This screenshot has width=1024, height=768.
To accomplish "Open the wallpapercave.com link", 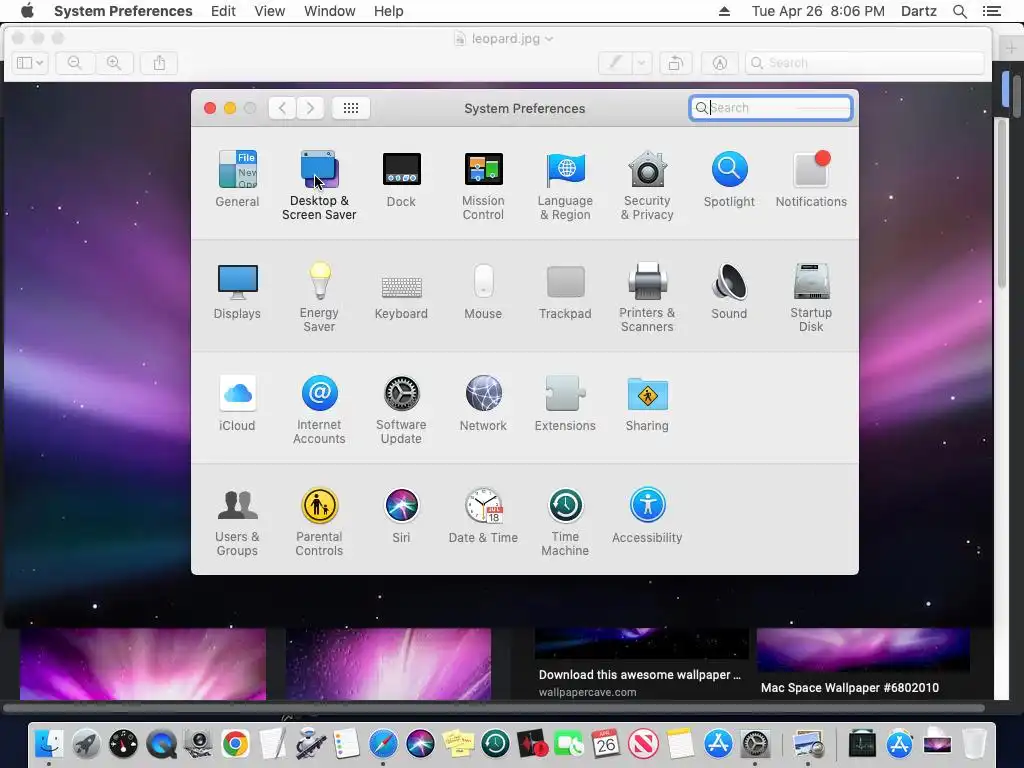I will pyautogui.click(x=587, y=692).
